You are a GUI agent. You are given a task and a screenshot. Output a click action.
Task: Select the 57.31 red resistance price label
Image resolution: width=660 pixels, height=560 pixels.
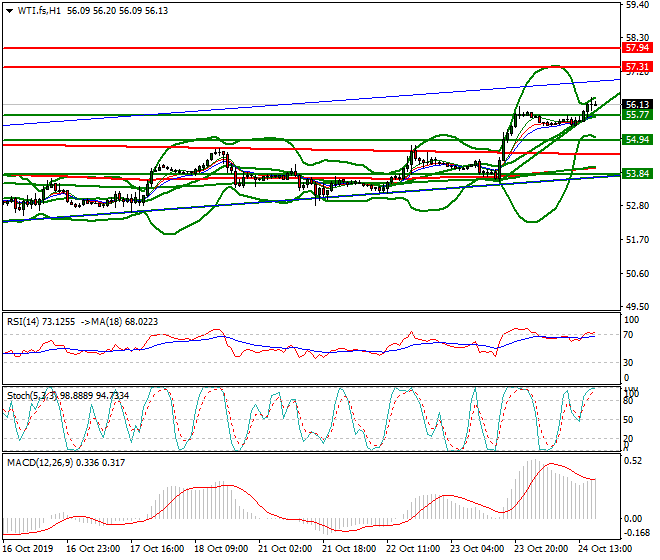pyautogui.click(x=637, y=67)
